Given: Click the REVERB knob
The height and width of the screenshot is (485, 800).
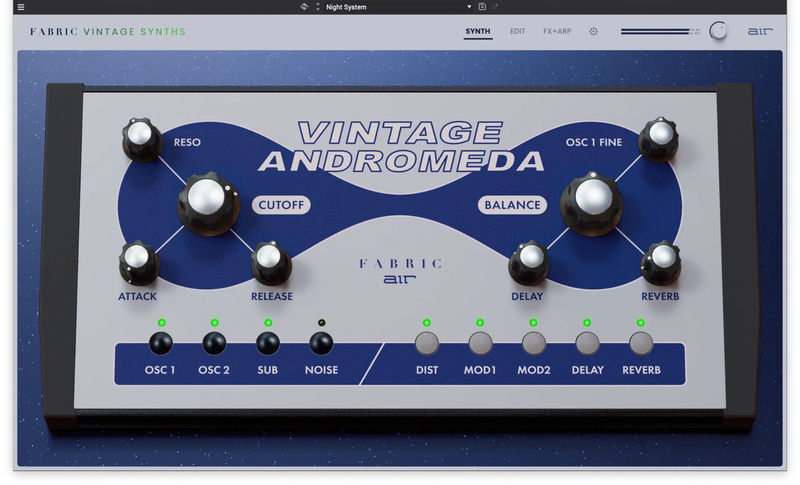Looking at the screenshot, I should [661, 262].
